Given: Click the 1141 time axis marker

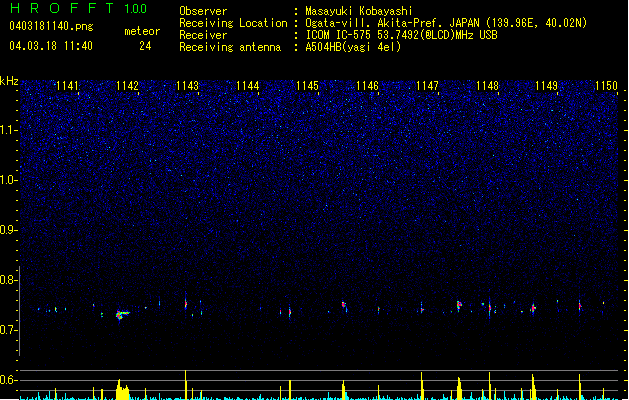Looking at the screenshot, I should pyautogui.click(x=67, y=86).
